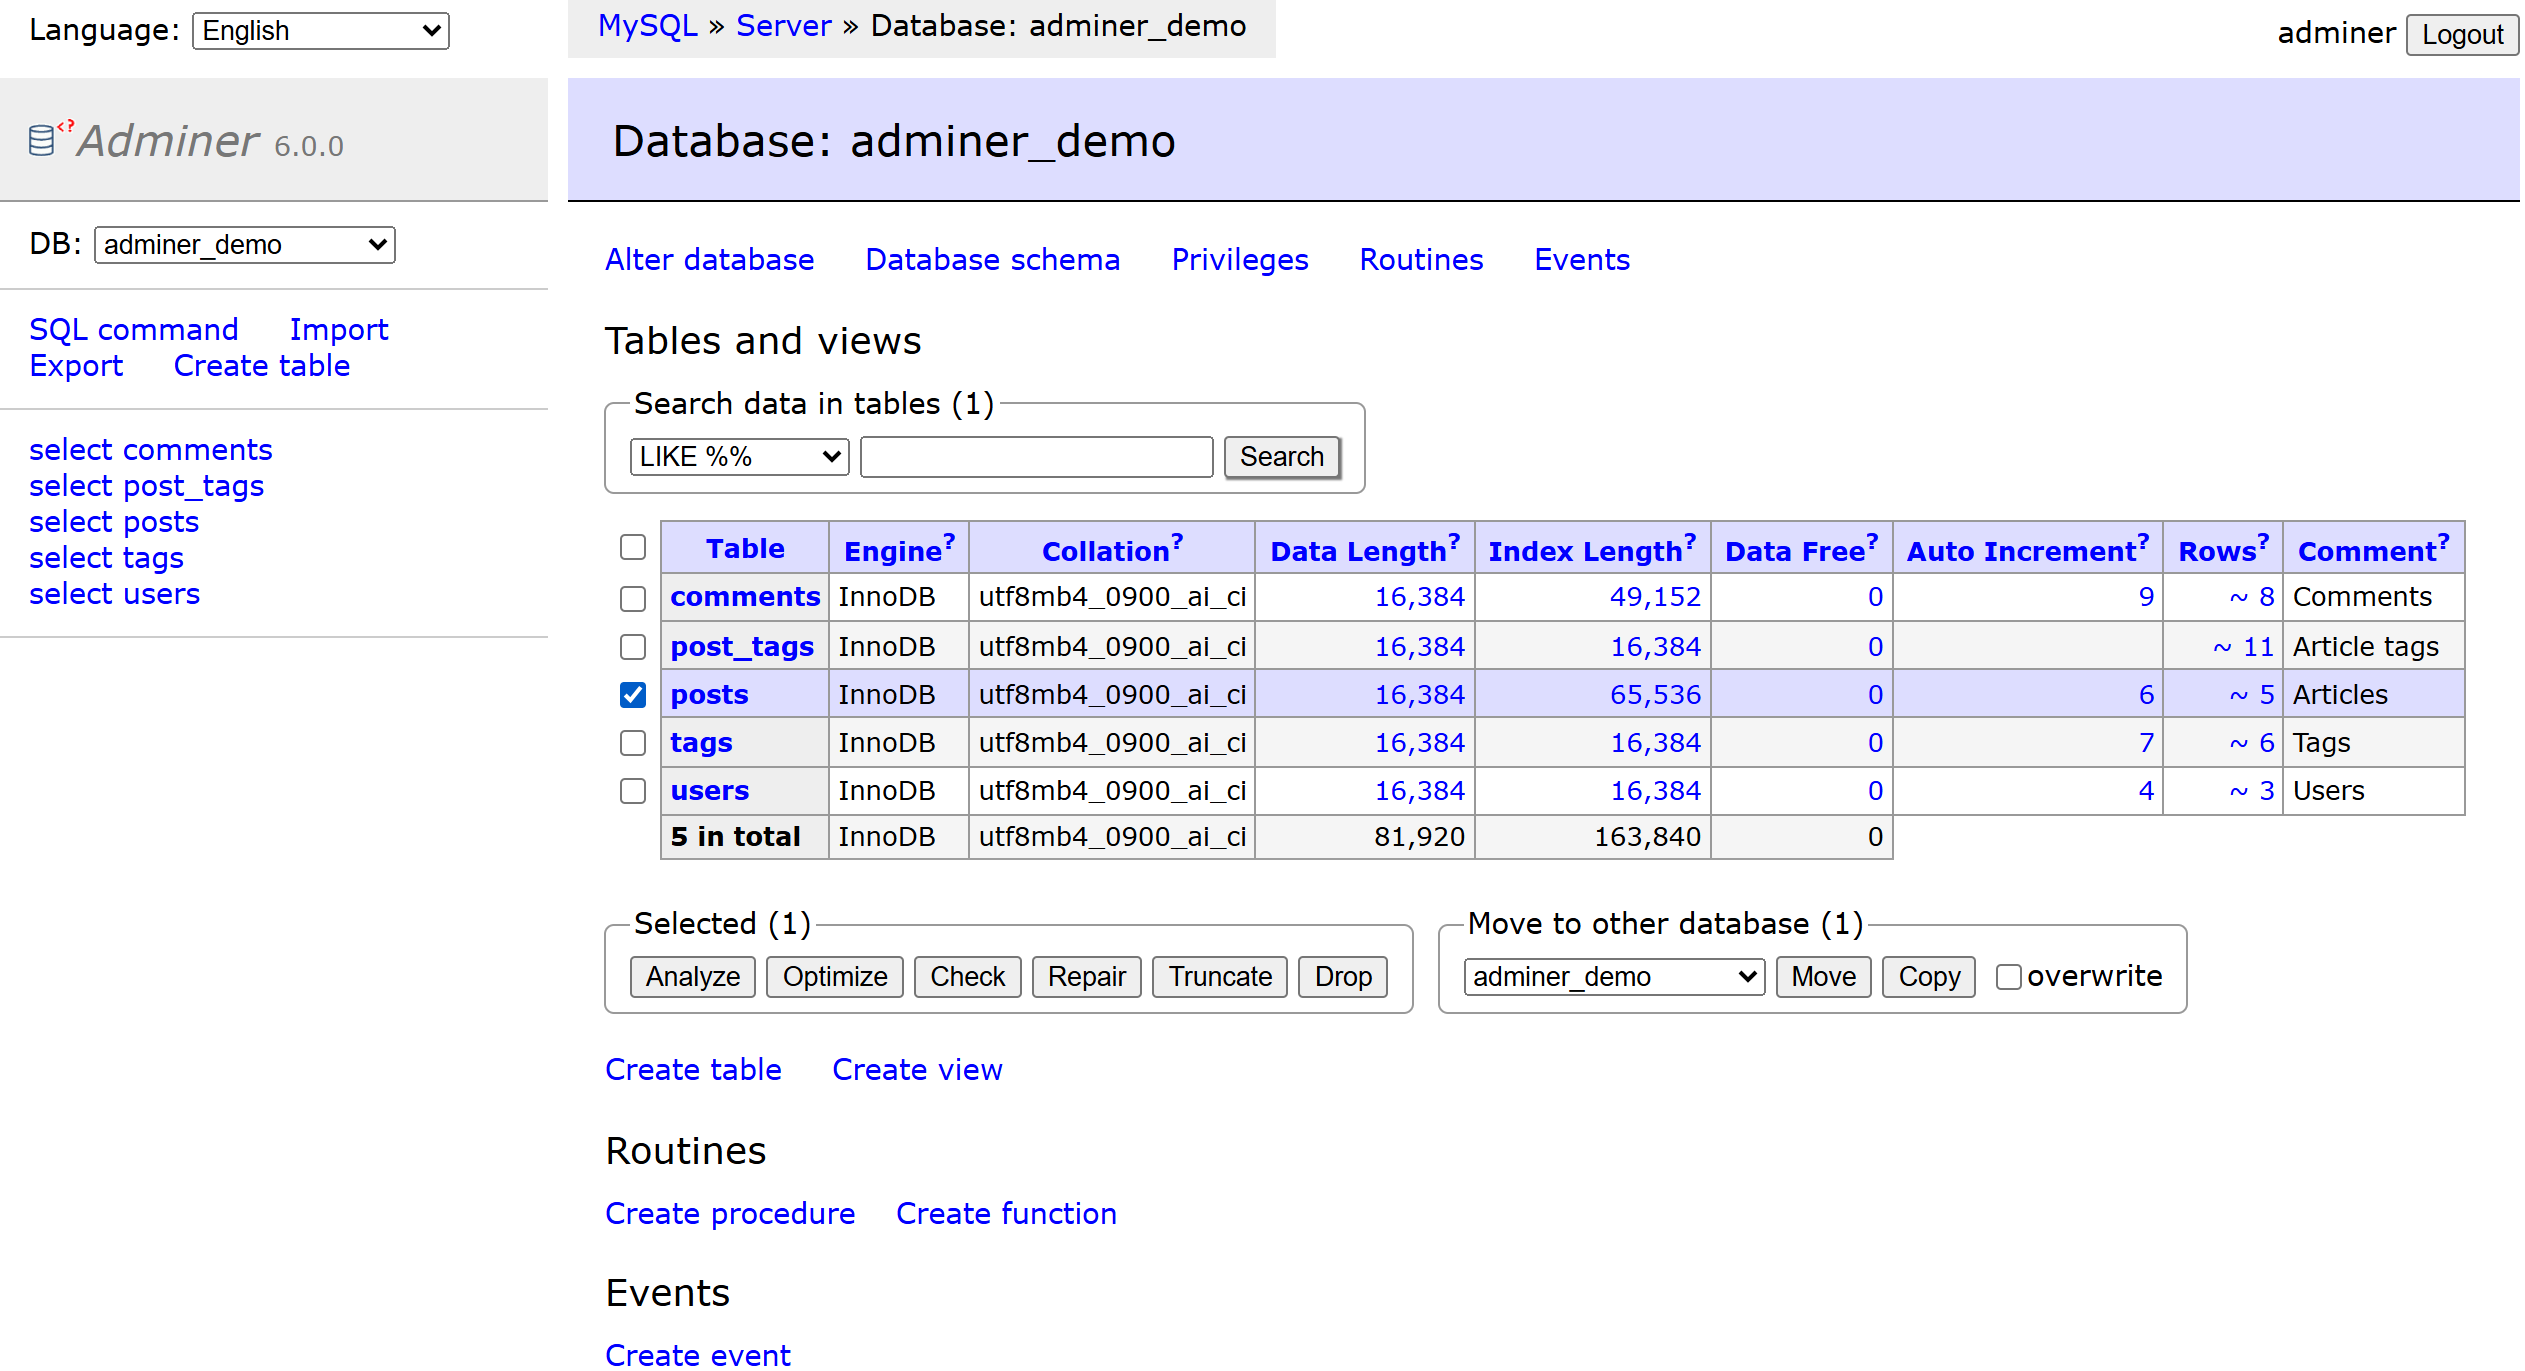Open Export in sidebar
The image size is (2525, 1371).
pos(76,366)
